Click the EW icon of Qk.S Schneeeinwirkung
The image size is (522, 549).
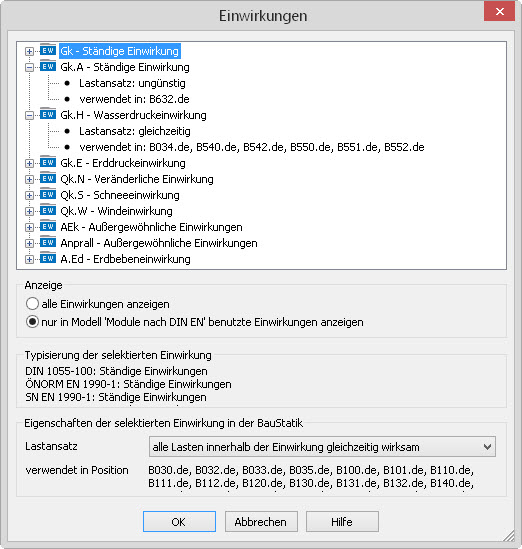point(48,194)
